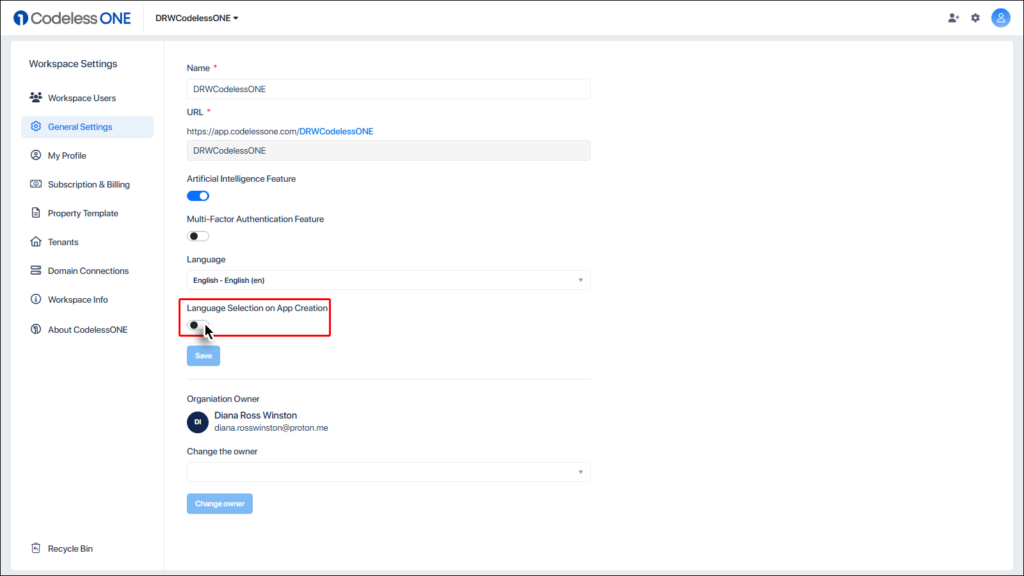Screen dimensions: 1024x576
Task: Enable the Multi-Factor Authentication Feature toggle
Action: coord(198,236)
